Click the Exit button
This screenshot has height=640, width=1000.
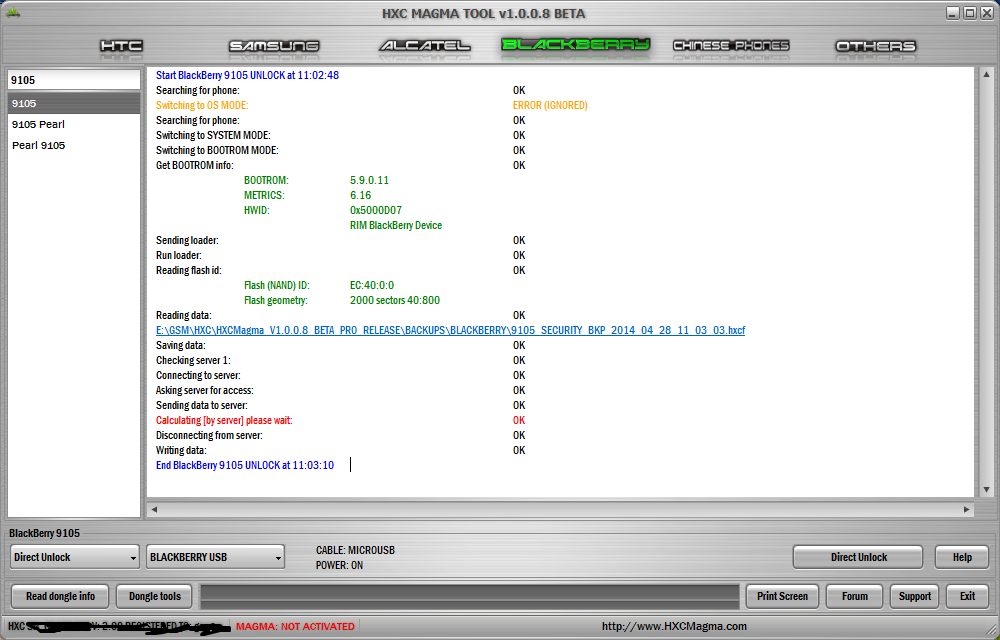pyautogui.click(x=967, y=597)
